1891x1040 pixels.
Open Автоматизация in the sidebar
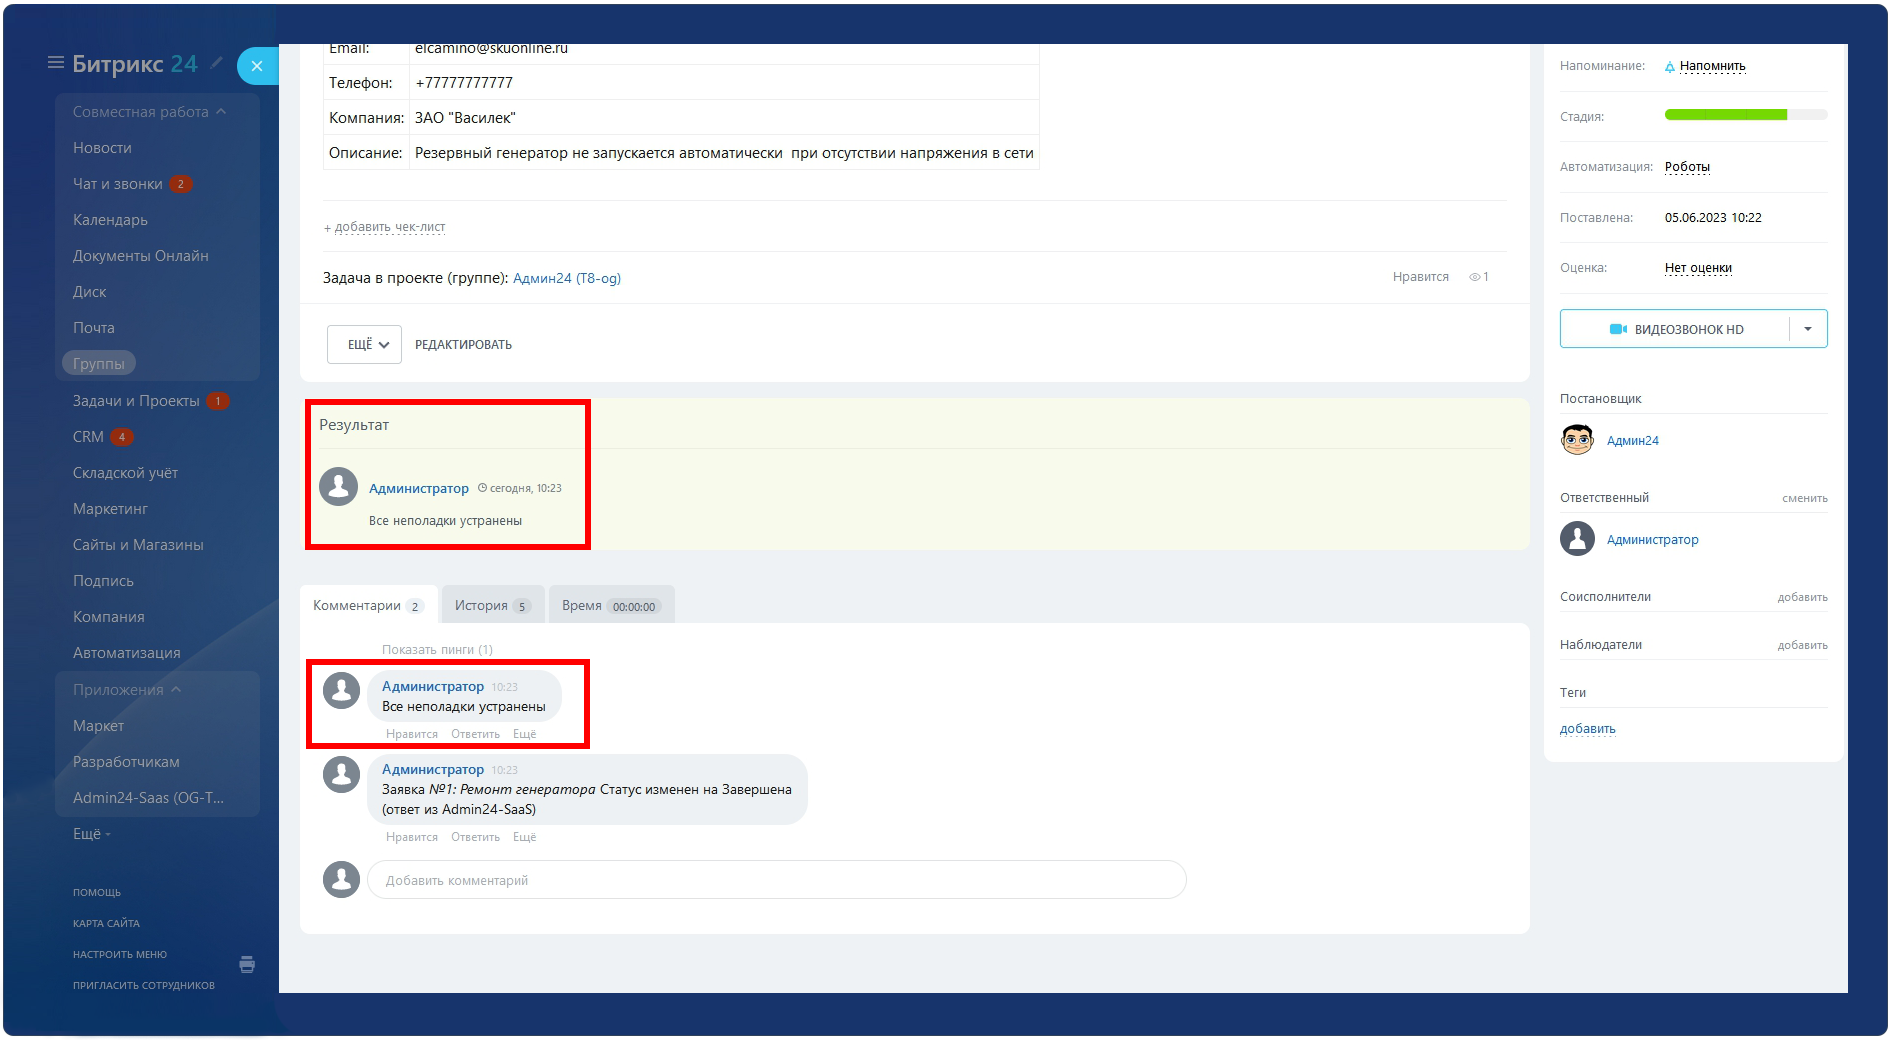[127, 653]
